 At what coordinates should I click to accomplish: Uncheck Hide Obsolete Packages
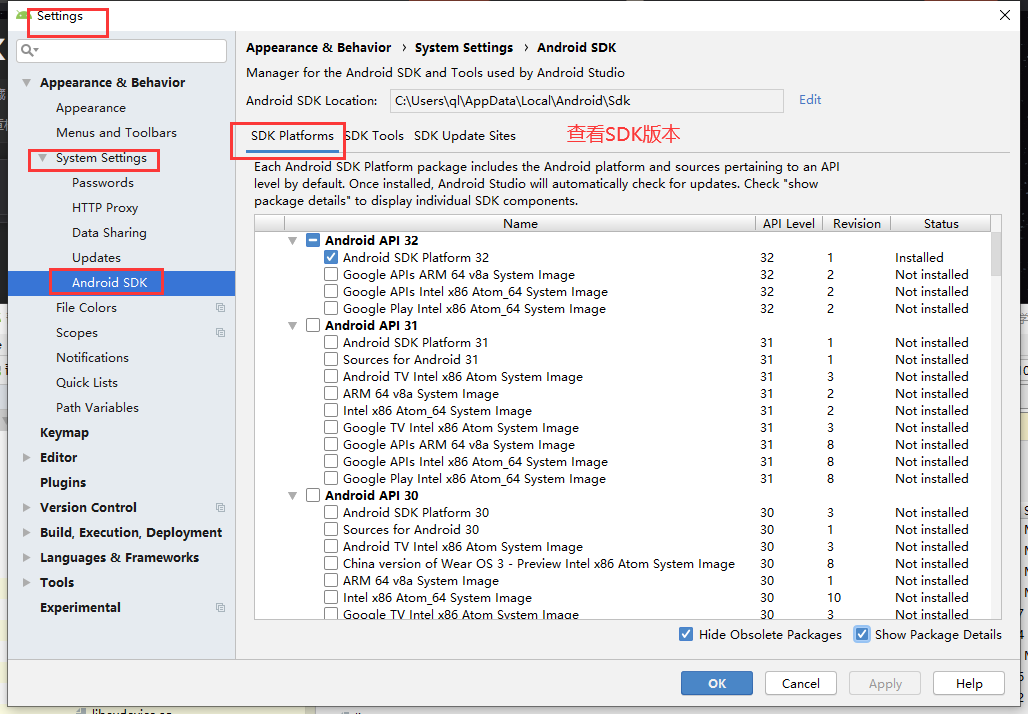pos(686,635)
